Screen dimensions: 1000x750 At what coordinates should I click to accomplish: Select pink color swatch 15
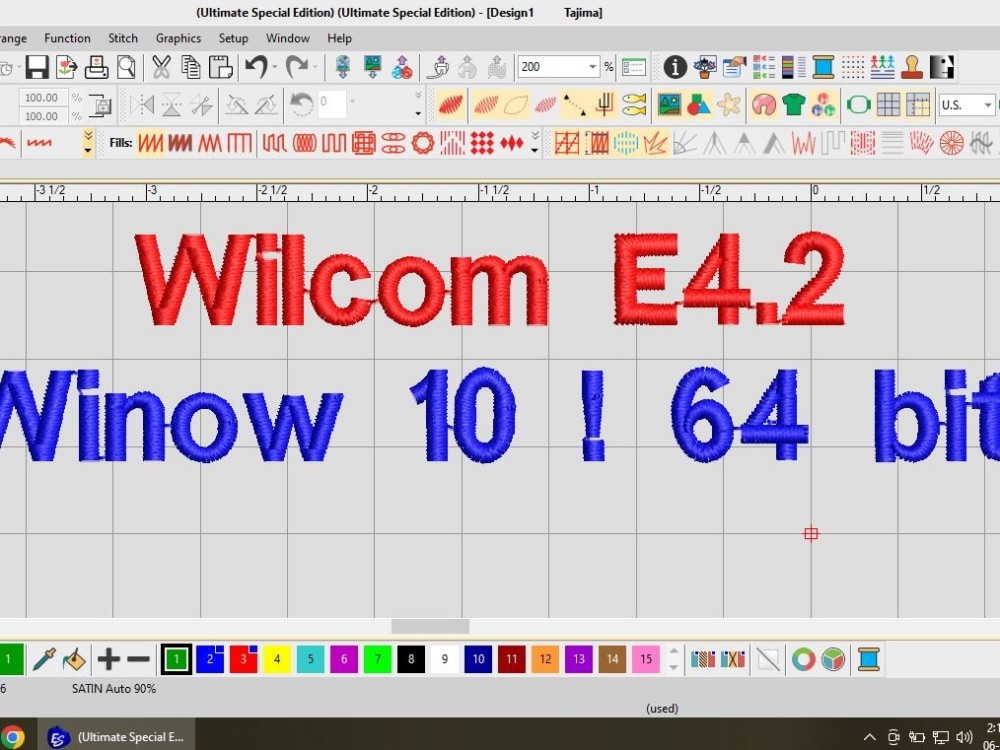pyautogui.click(x=645, y=659)
